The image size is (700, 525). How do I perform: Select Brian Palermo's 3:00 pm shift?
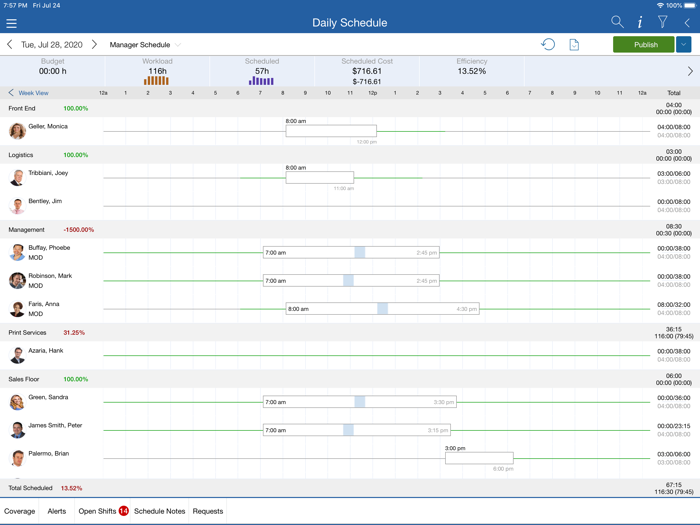(x=479, y=458)
